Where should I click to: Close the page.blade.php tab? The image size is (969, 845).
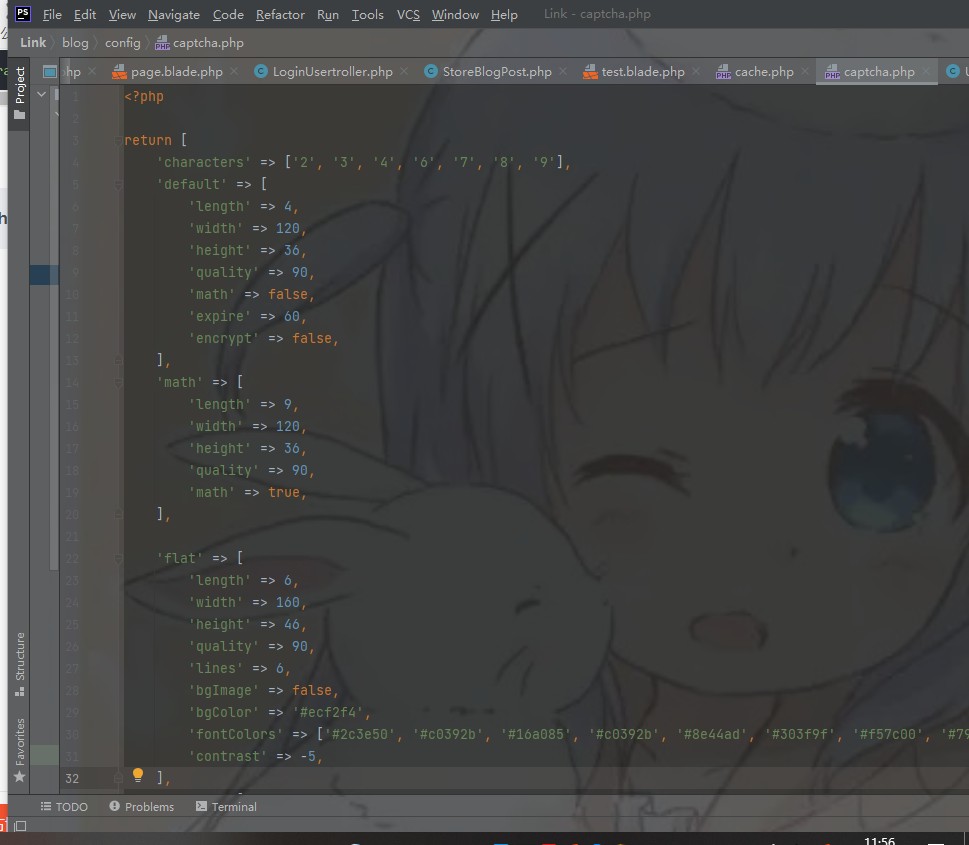[234, 72]
